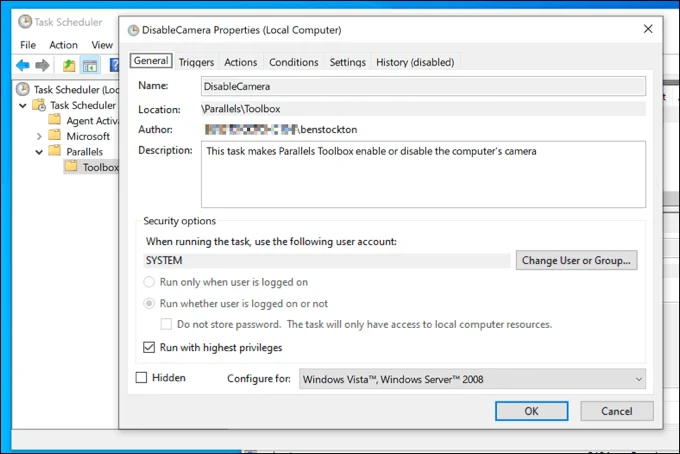680x454 pixels.
Task: Enable the Hidden checkbox
Action: (x=141, y=378)
